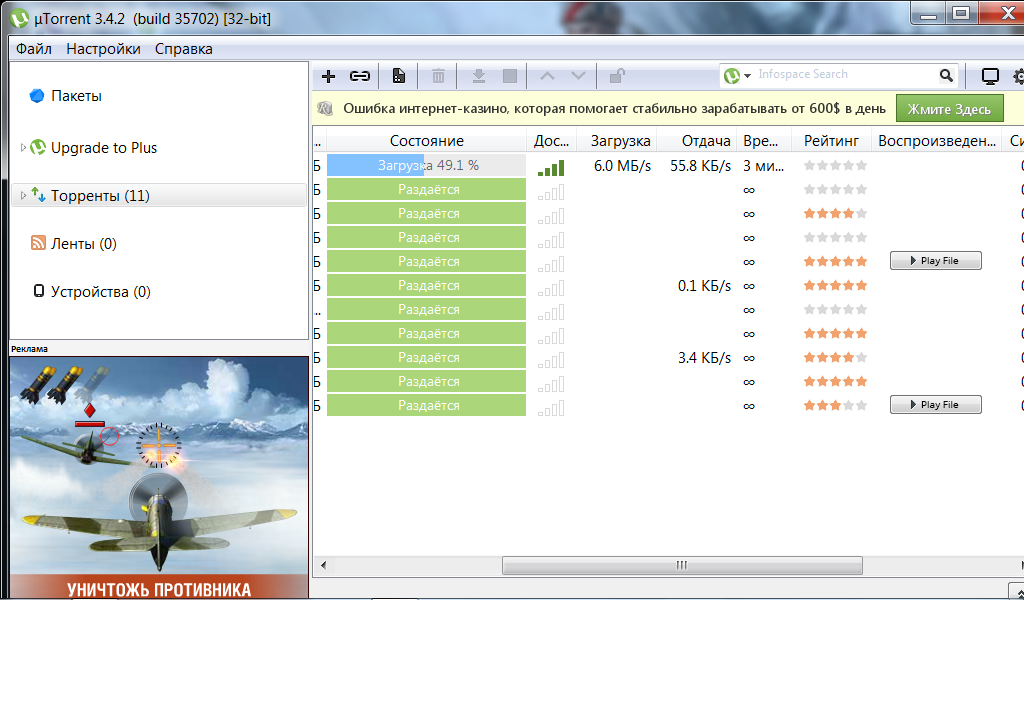Click the Remove torrent trash icon
Image resolution: width=1024 pixels, height=714 pixels.
coord(438,76)
